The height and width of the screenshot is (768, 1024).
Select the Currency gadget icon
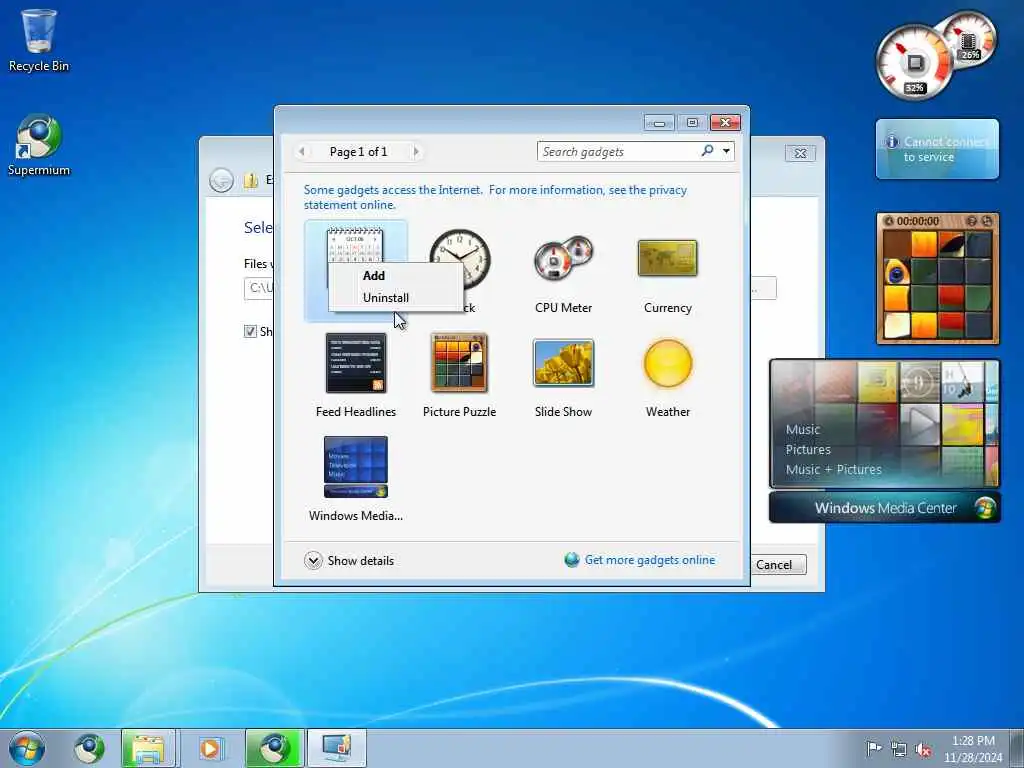pyautogui.click(x=667, y=258)
